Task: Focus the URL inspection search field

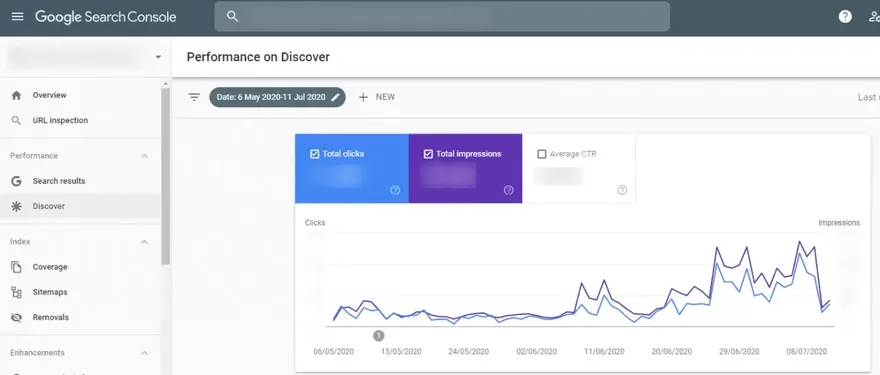Action: 442,16
